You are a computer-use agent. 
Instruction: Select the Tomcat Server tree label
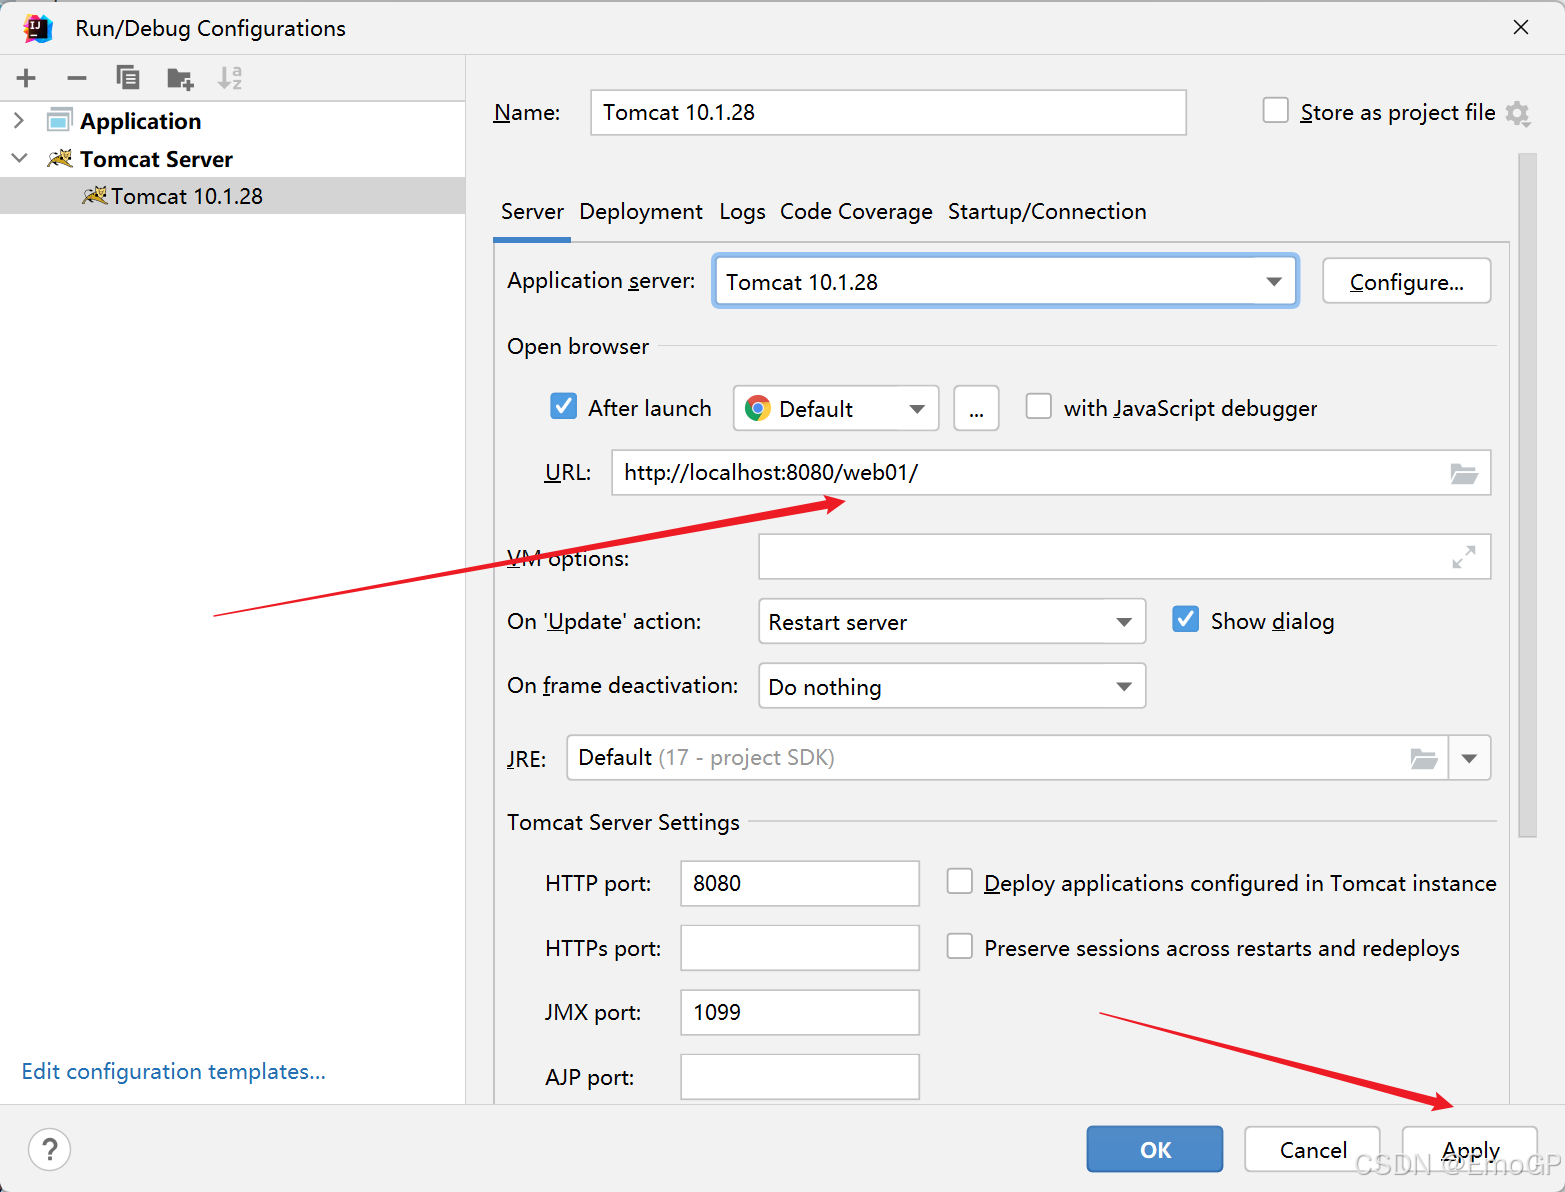156,159
